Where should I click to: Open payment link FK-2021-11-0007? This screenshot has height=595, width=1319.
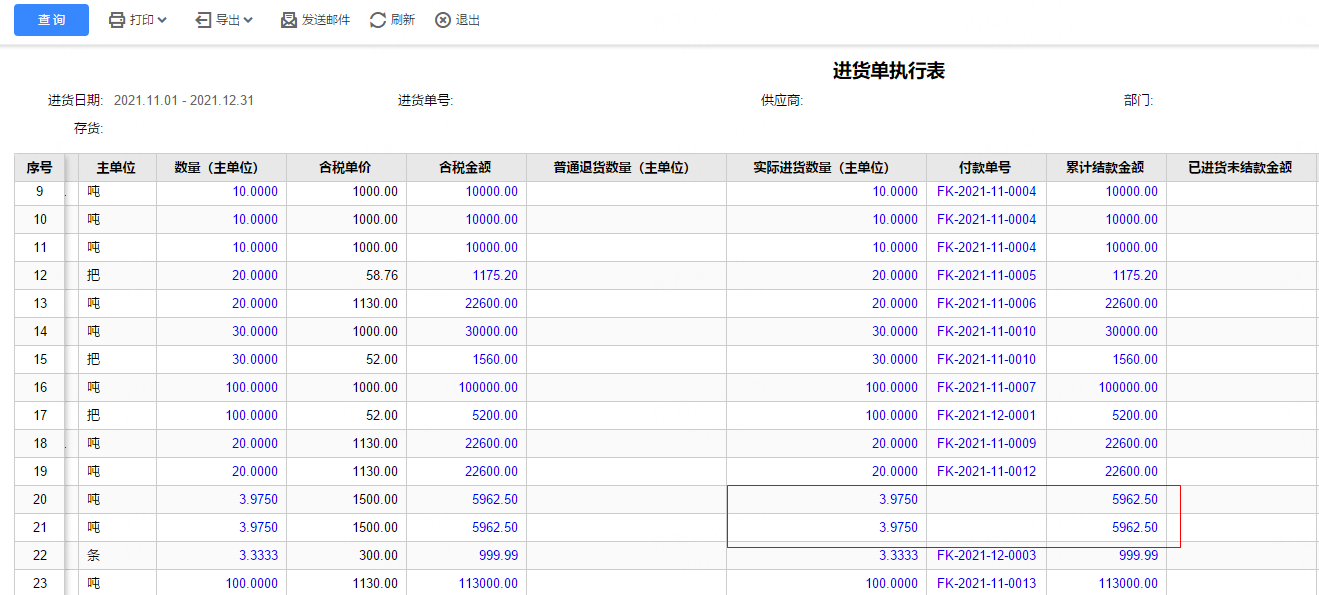[x=986, y=387]
